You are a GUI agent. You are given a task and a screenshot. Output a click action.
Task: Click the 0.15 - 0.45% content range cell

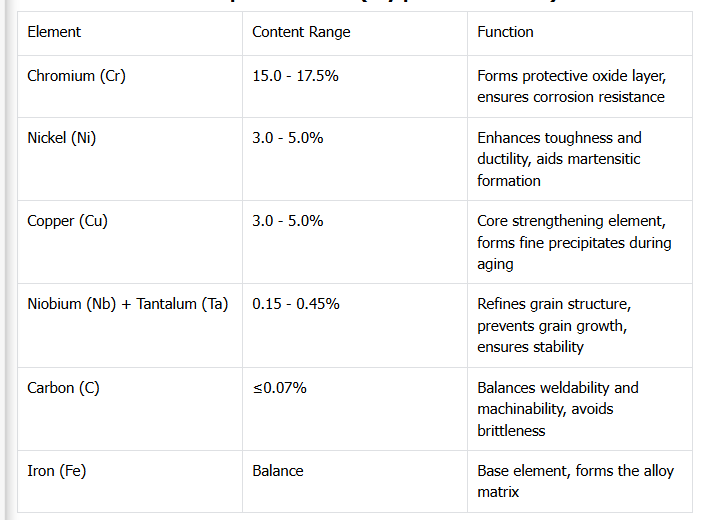[296, 304]
